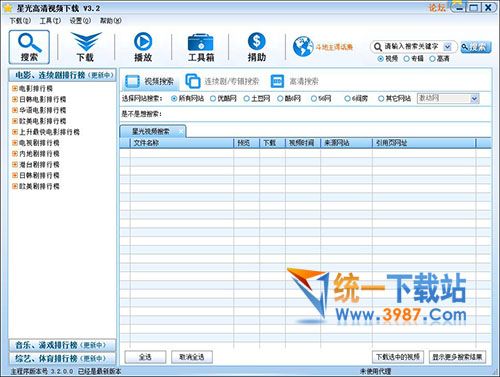This screenshot has width=500, height=377.
Task: Sort by 视频时间 column header
Action: click(303, 143)
